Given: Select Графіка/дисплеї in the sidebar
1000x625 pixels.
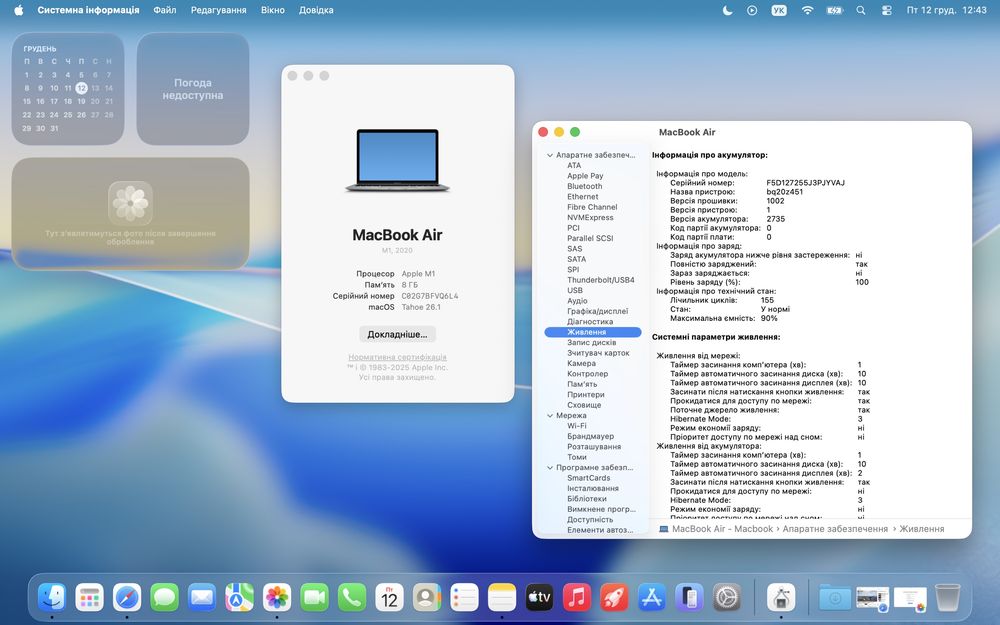Looking at the screenshot, I should [598, 311].
